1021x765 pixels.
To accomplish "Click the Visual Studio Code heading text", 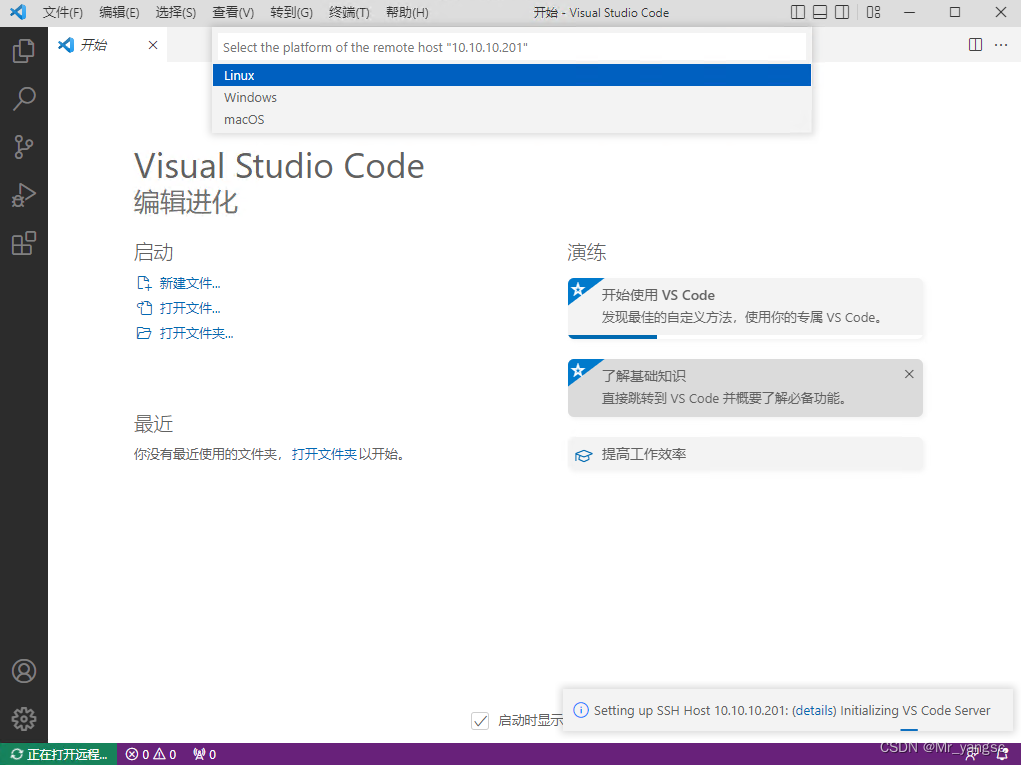I will click(x=279, y=166).
